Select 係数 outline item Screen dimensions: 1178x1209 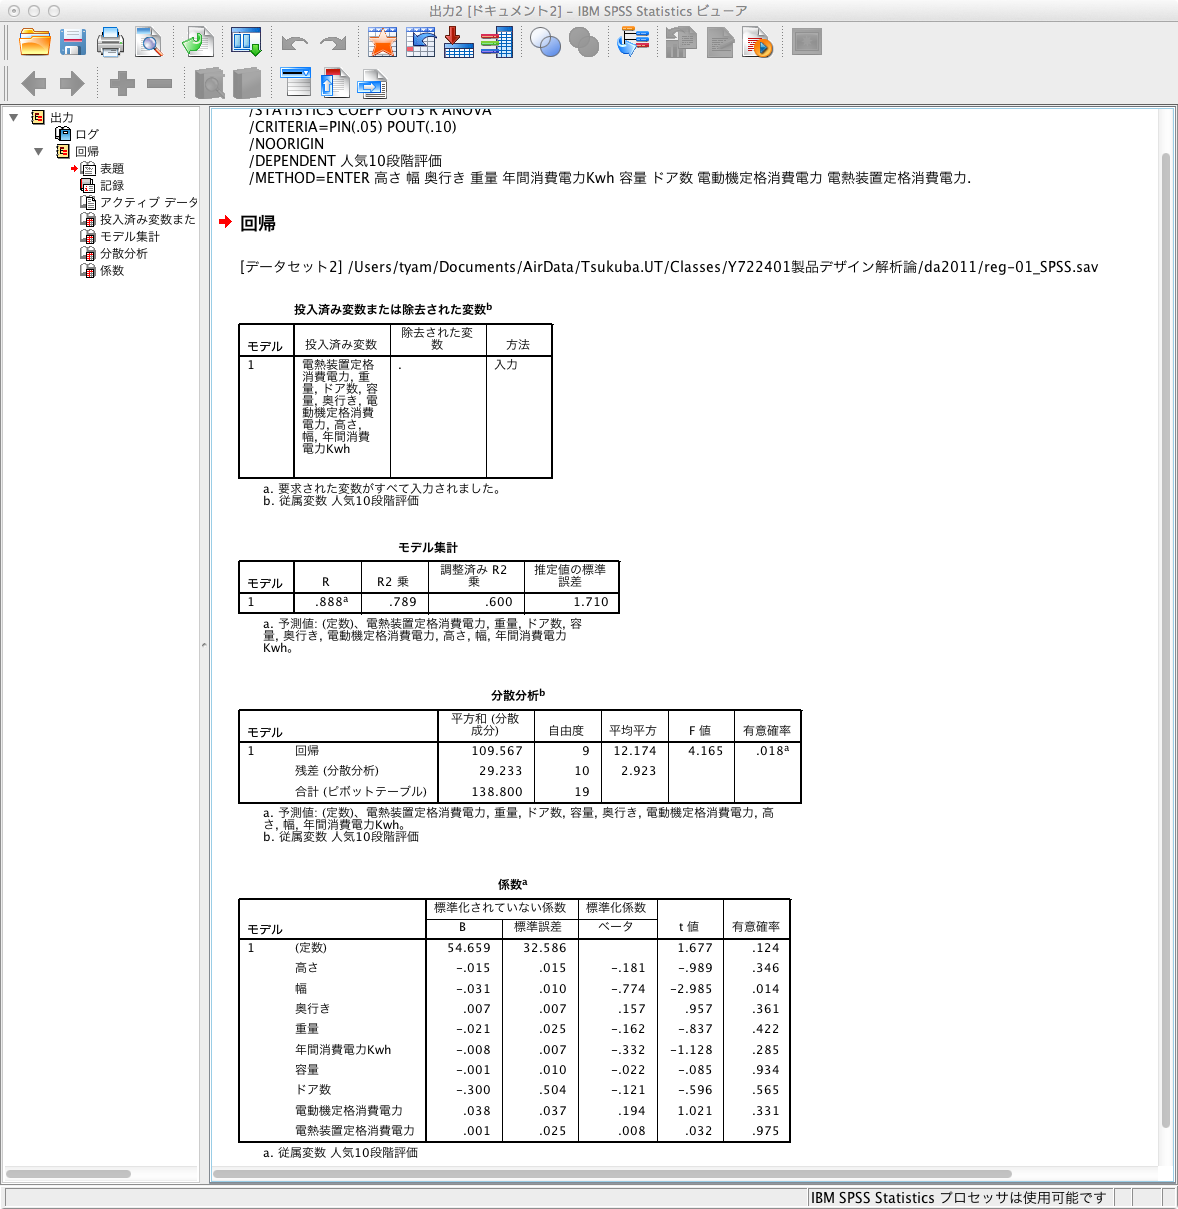(112, 271)
